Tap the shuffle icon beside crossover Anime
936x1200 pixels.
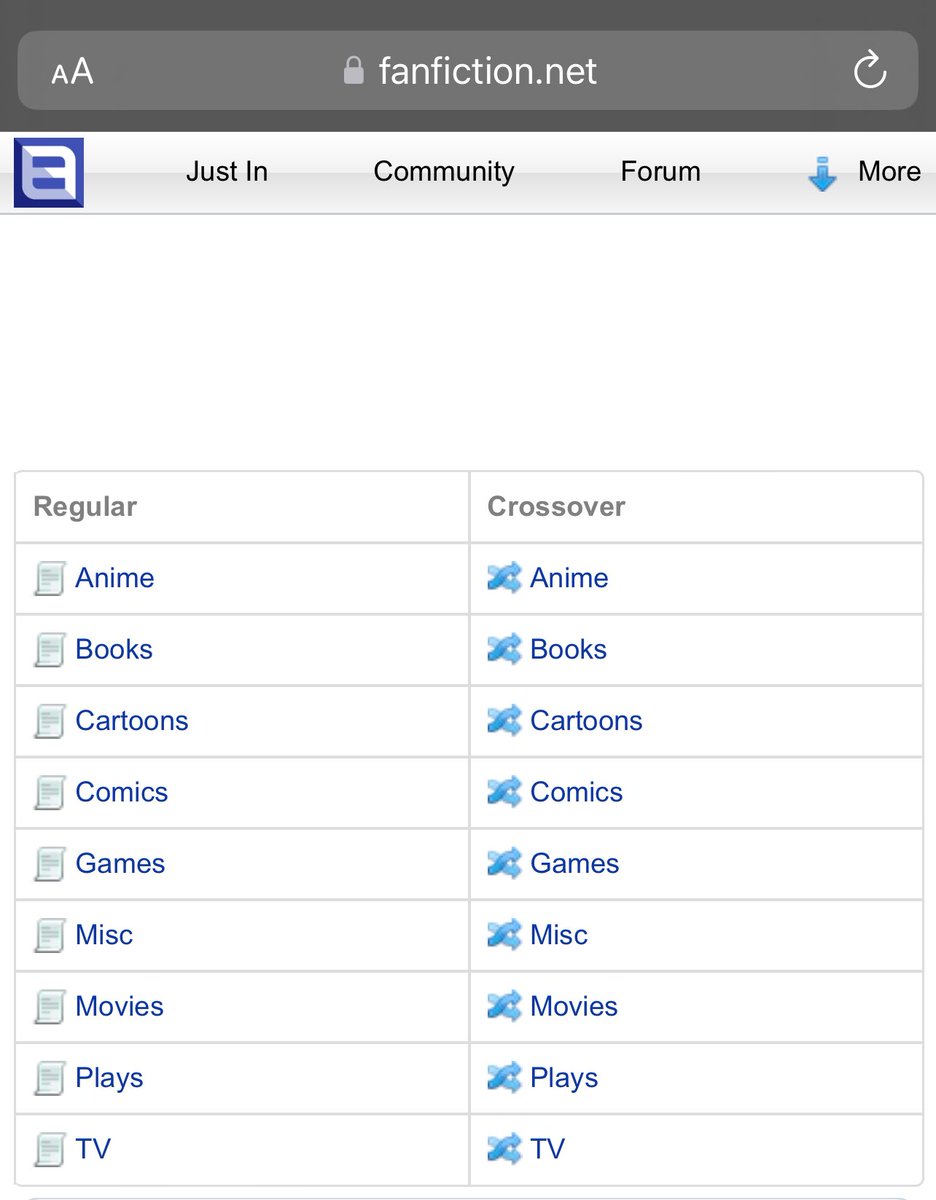tap(504, 578)
